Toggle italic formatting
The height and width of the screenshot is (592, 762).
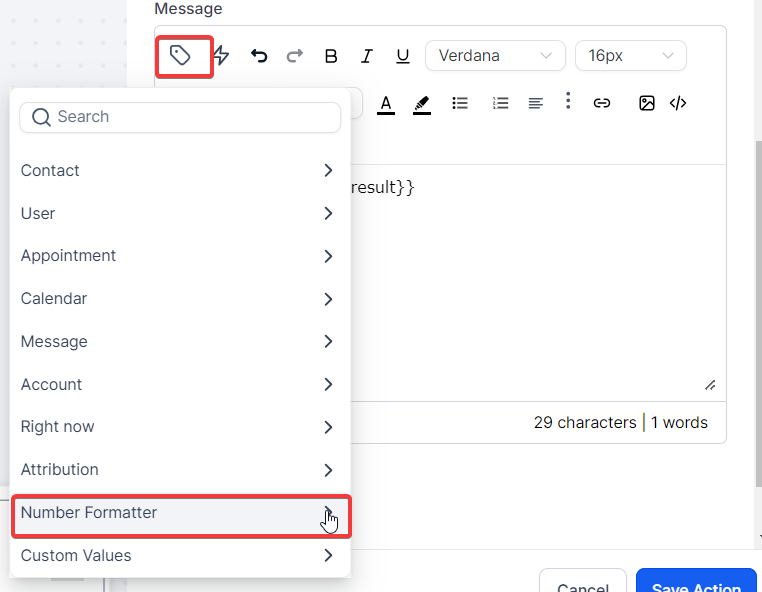coord(367,56)
